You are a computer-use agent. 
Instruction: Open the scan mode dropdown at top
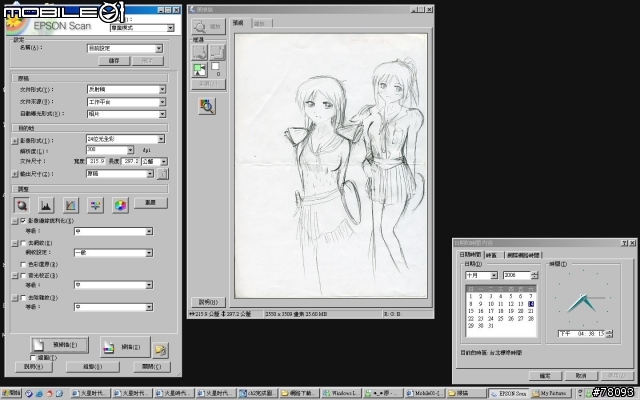coord(142,28)
